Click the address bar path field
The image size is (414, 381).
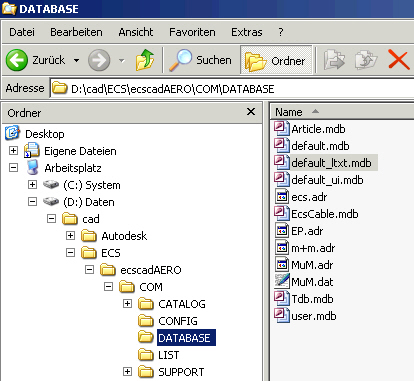[x=232, y=89]
